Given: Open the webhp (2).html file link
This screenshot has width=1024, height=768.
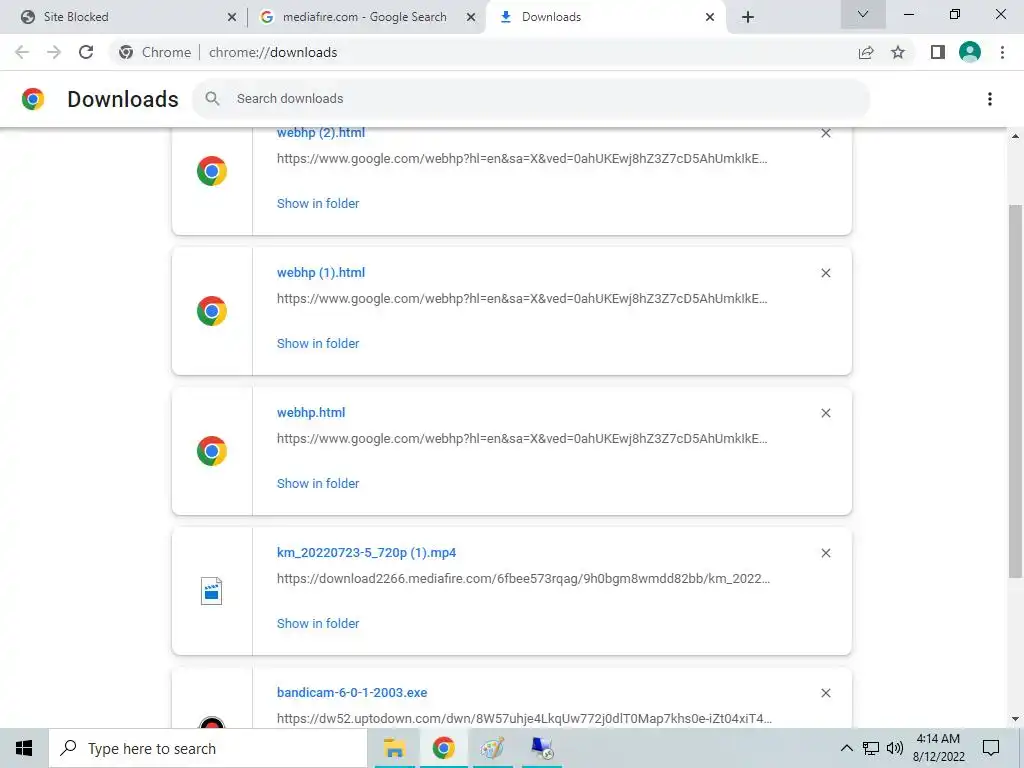Looking at the screenshot, I should coord(321,133).
